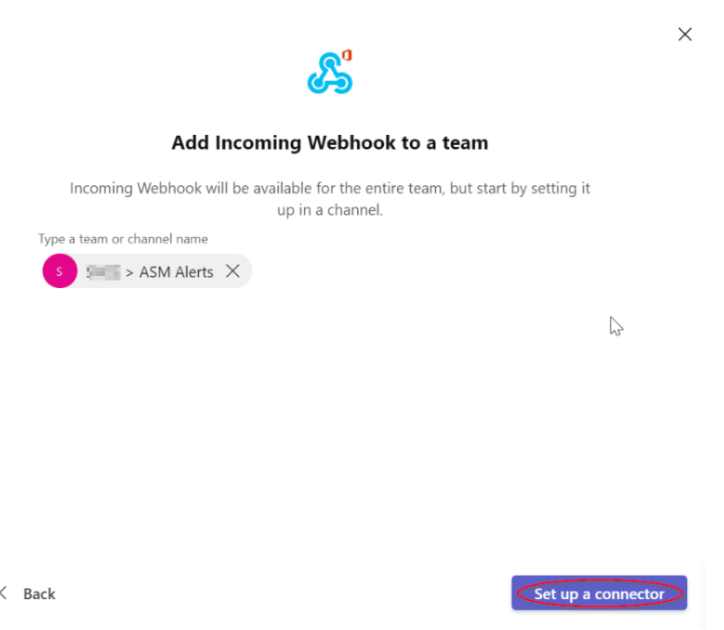Click the > separator inside the channel chip
Image resolution: width=724 pixels, height=630 pixels.
(130, 273)
